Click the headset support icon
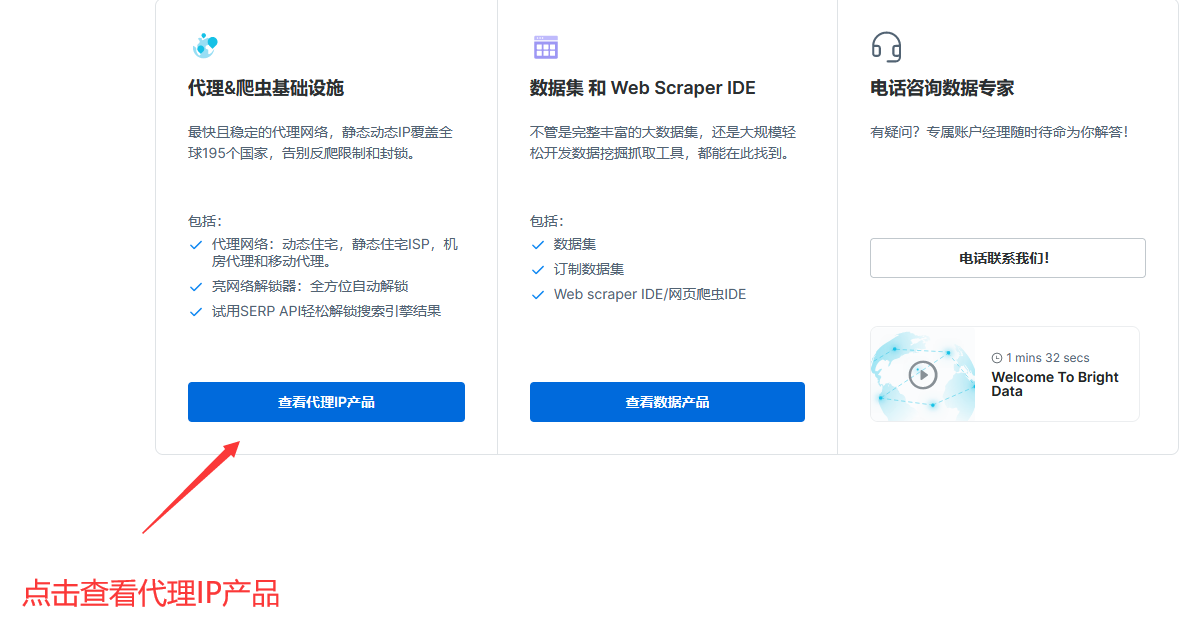 point(886,46)
